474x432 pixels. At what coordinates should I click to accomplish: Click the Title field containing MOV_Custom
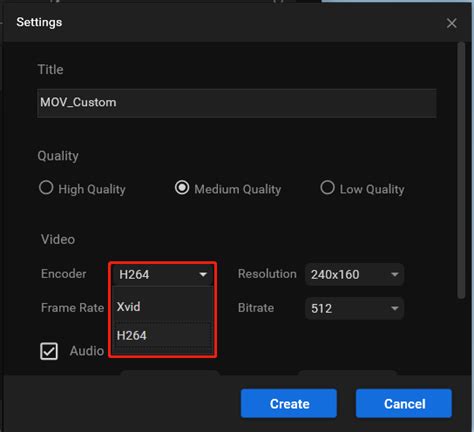(236, 103)
